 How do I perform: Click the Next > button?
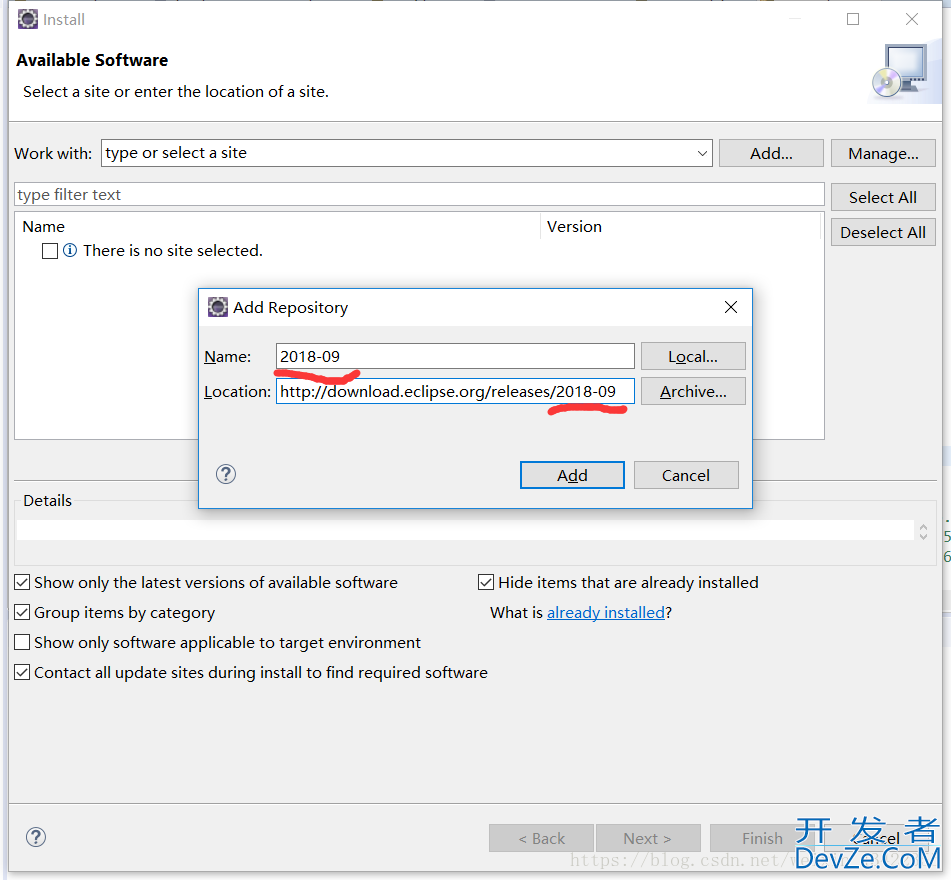[648, 838]
